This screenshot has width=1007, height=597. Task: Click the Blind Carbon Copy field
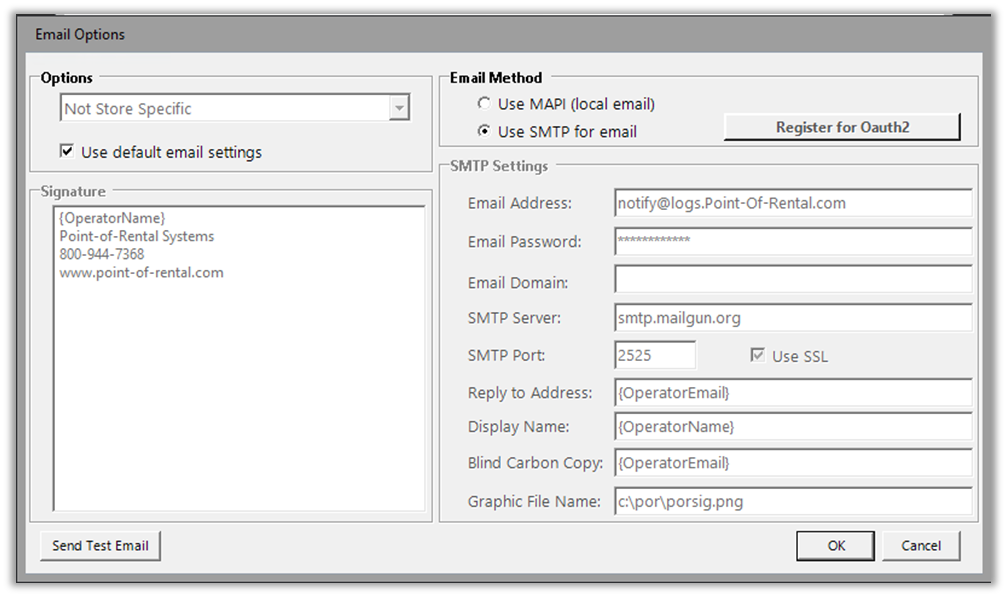point(792,463)
